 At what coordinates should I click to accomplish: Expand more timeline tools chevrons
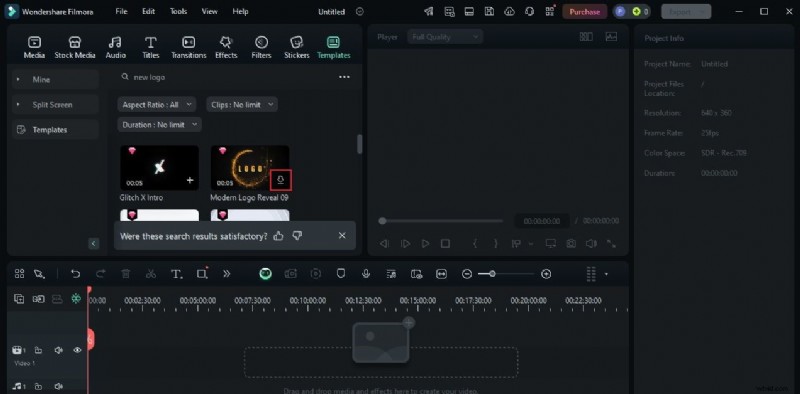tap(227, 274)
